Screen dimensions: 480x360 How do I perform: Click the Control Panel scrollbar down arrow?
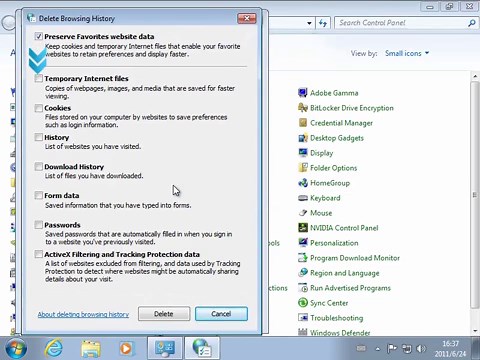point(475,331)
